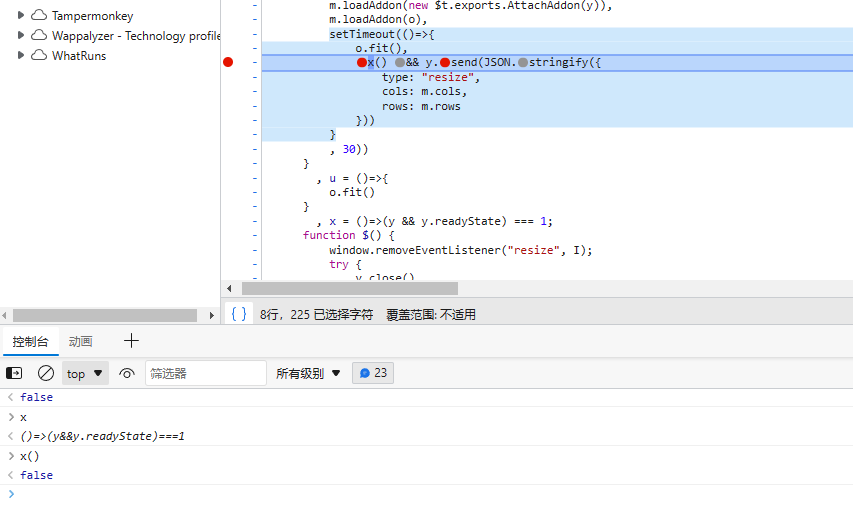Image resolution: width=853 pixels, height=505 pixels.
Task: Expand the Wappalyzer tree node
Action: point(21,35)
